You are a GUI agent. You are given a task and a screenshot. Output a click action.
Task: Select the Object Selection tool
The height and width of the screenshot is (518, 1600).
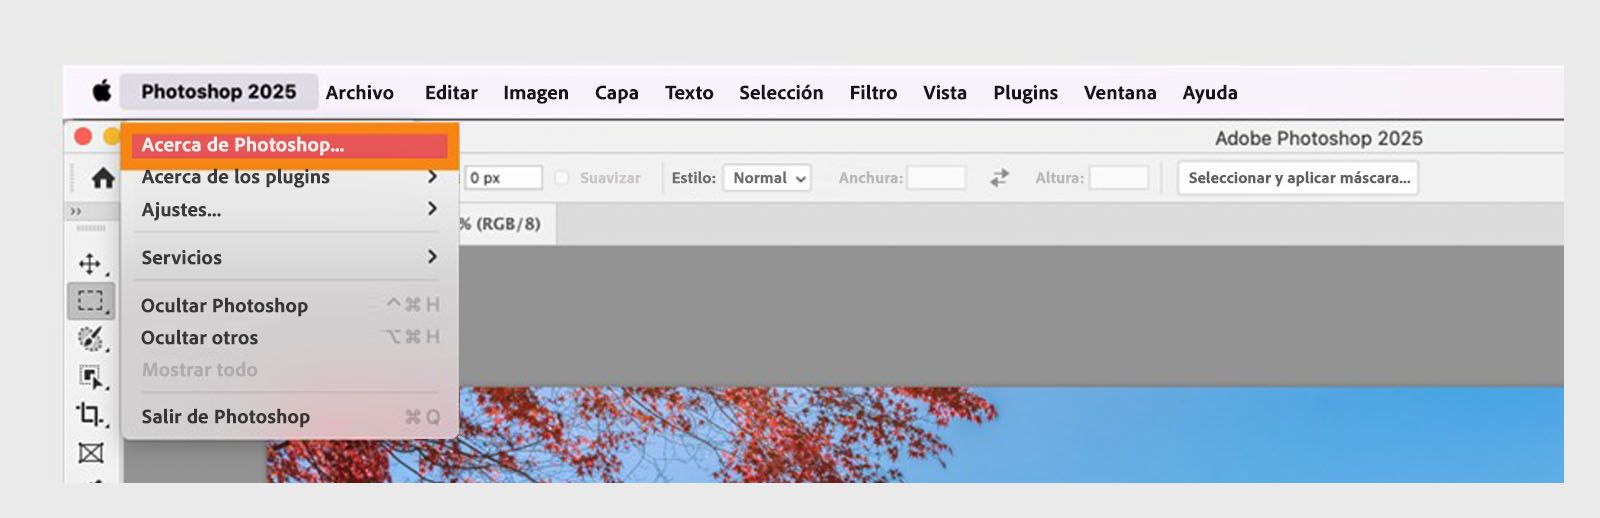pyautogui.click(x=91, y=377)
